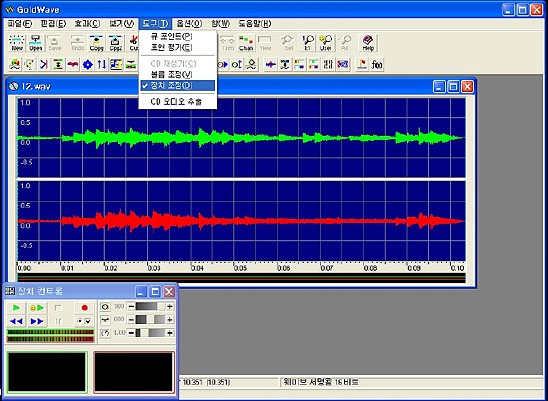Select 볼륨 조정(V) from the menu
The height and width of the screenshot is (401, 548).
[x=178, y=74]
